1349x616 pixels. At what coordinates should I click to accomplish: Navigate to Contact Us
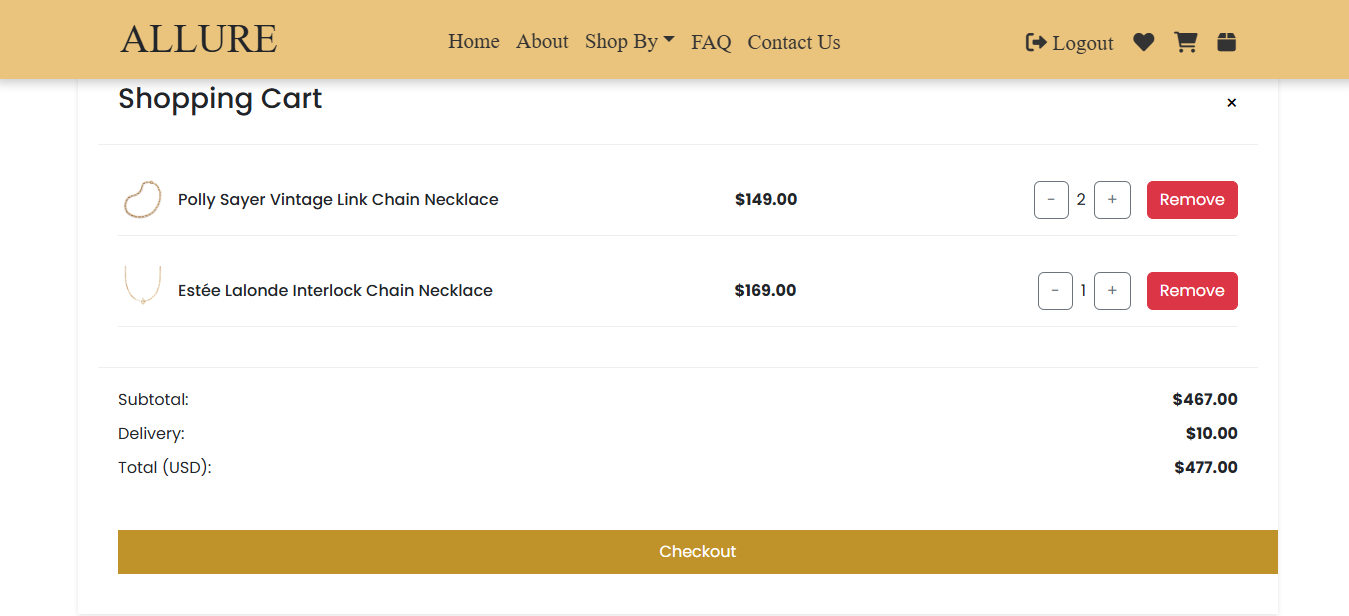click(793, 42)
